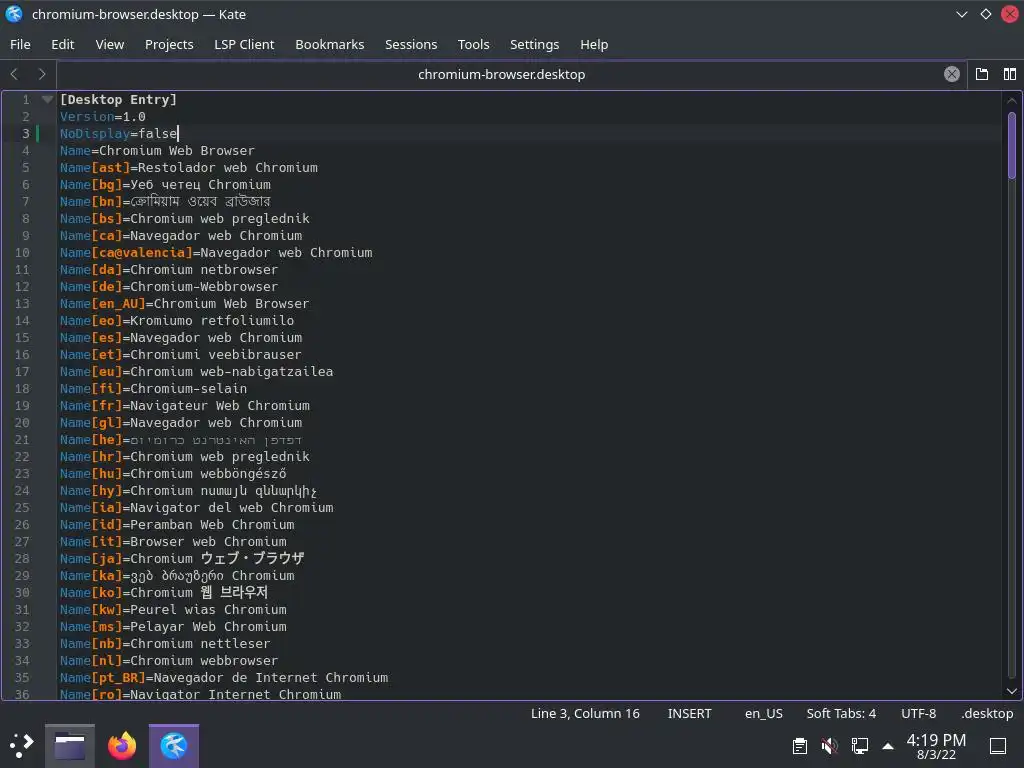Screen dimensions: 1024x768
Task: Click the vertical scrollbar handle
Action: [1012, 145]
